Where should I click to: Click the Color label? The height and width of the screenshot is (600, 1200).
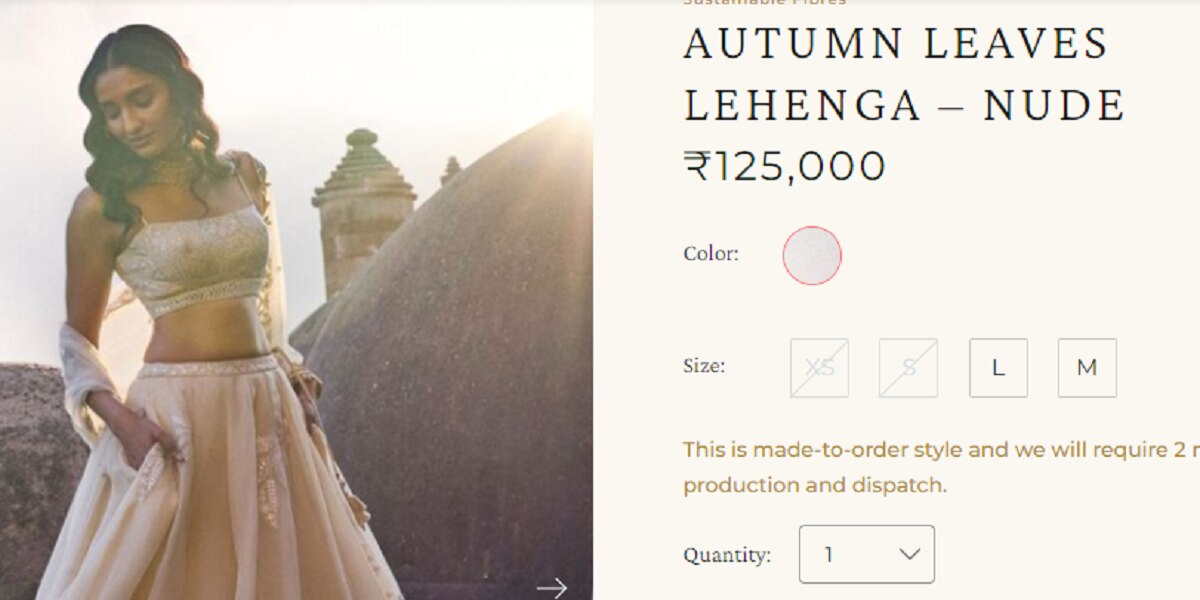[x=711, y=254]
